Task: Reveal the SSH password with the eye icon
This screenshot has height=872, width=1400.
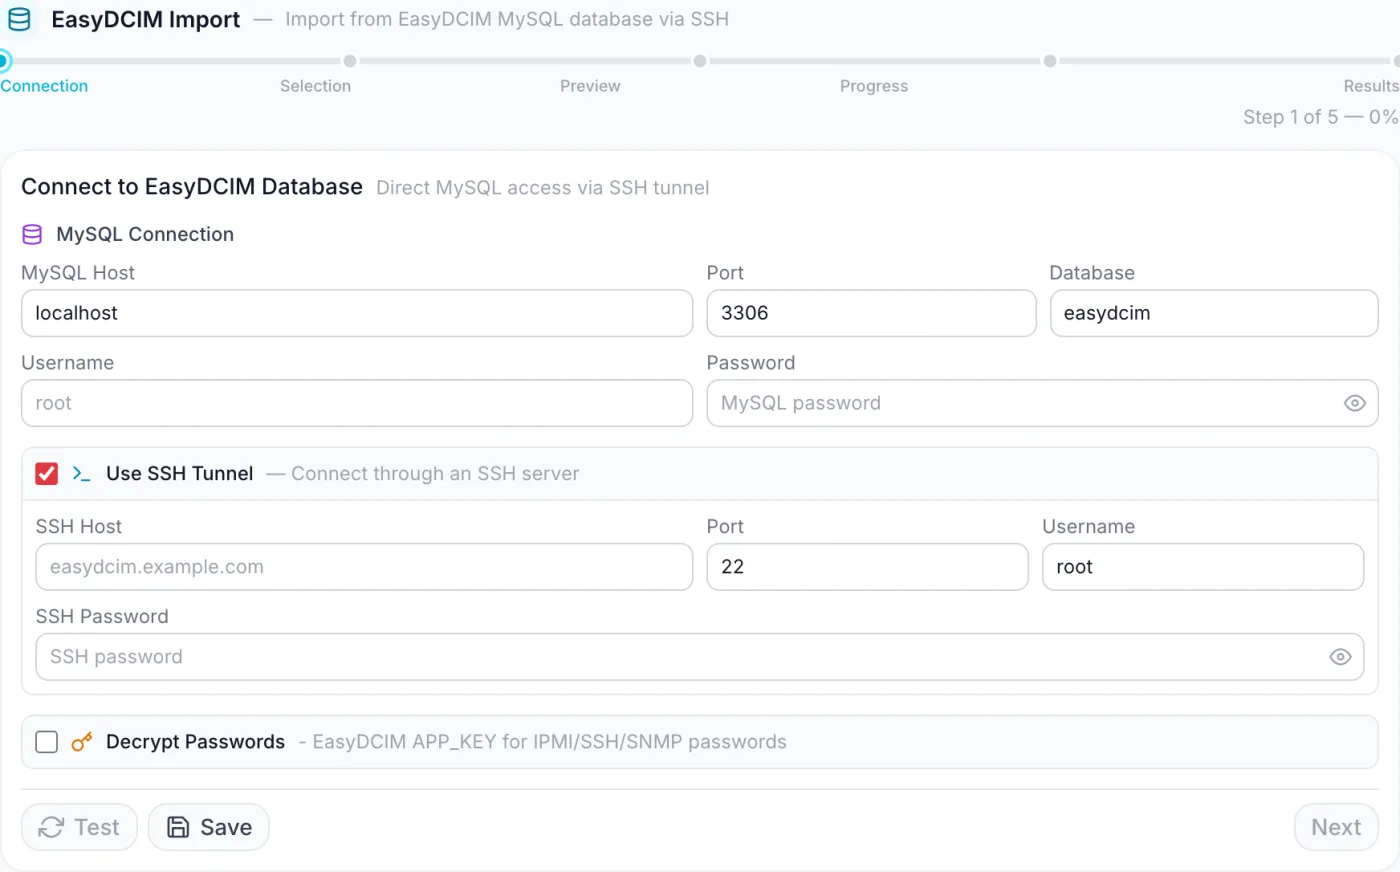Action: (1340, 657)
